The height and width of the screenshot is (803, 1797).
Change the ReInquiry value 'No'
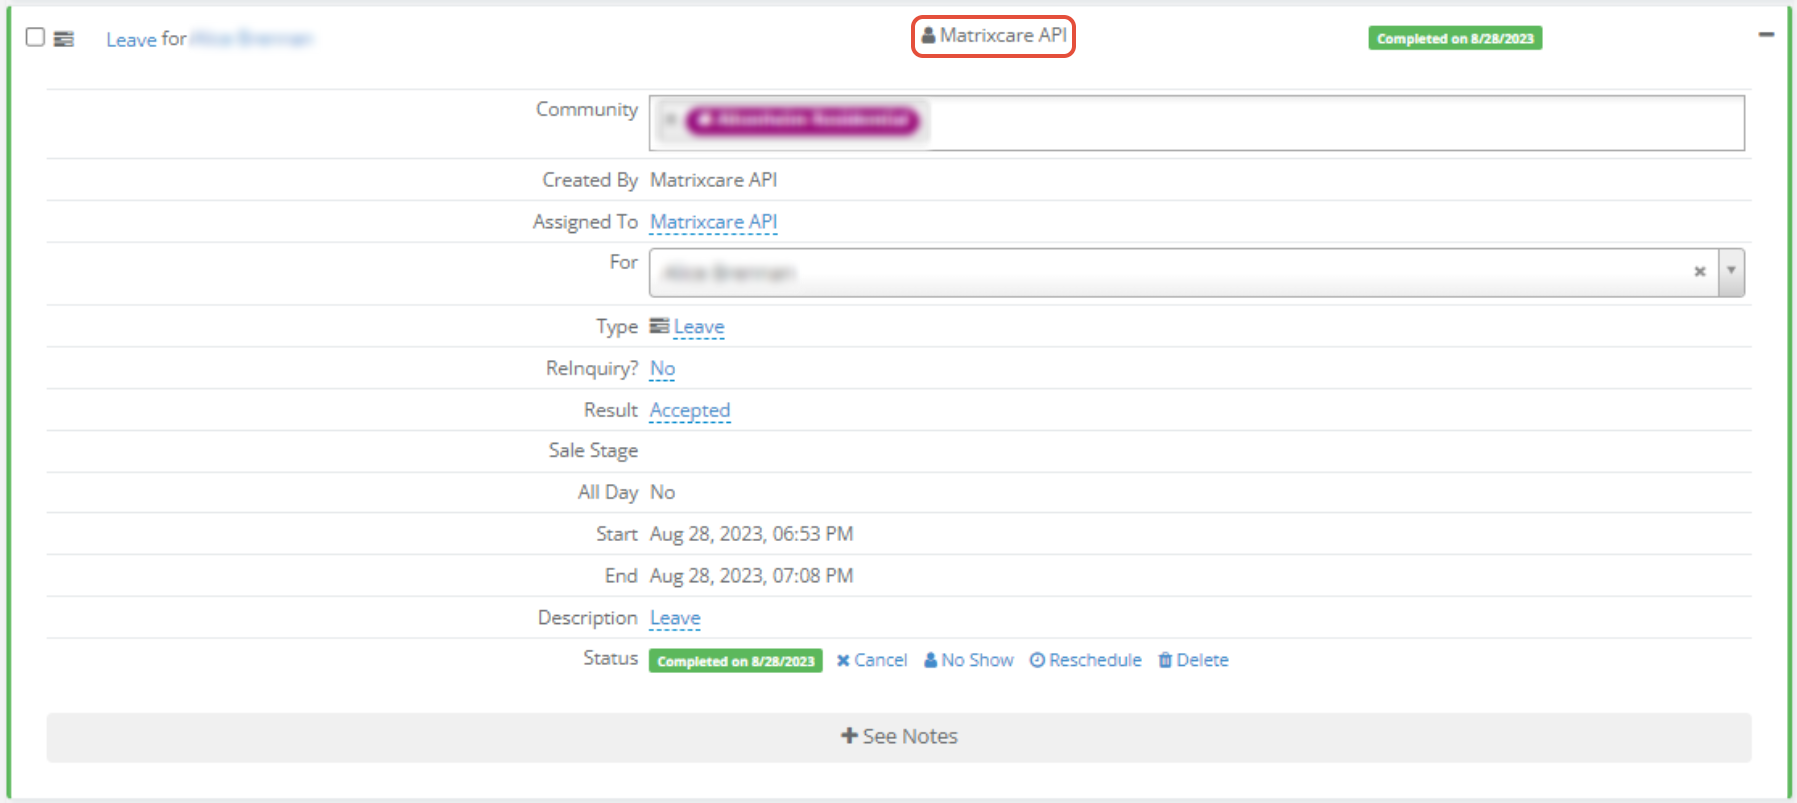coord(662,369)
